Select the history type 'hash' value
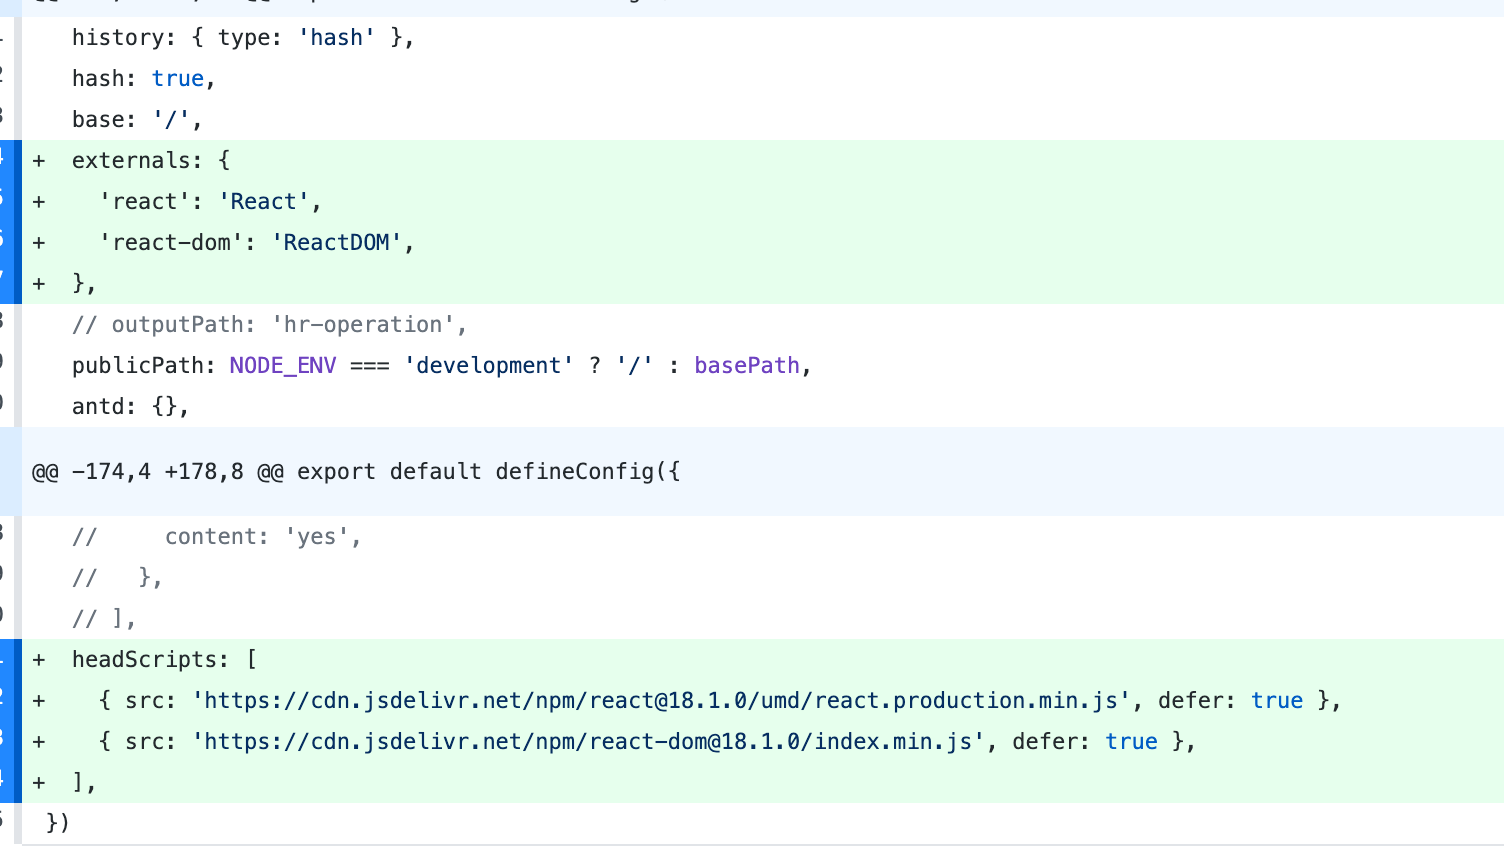 [x=336, y=37]
